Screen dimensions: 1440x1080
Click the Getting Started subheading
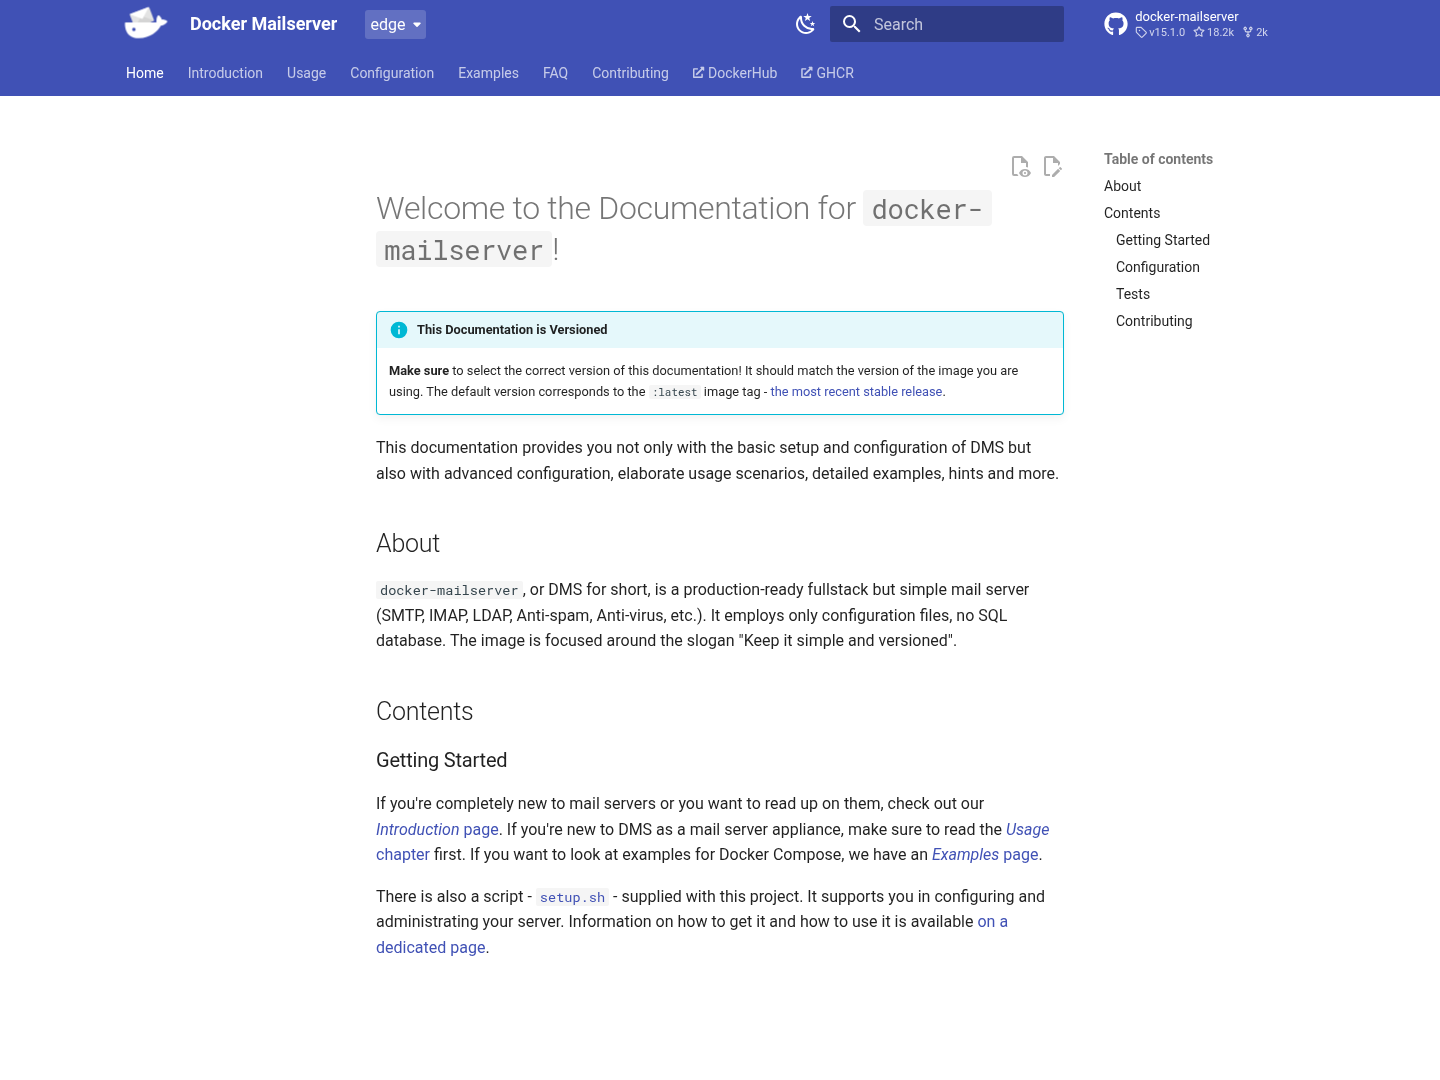[x=441, y=760]
